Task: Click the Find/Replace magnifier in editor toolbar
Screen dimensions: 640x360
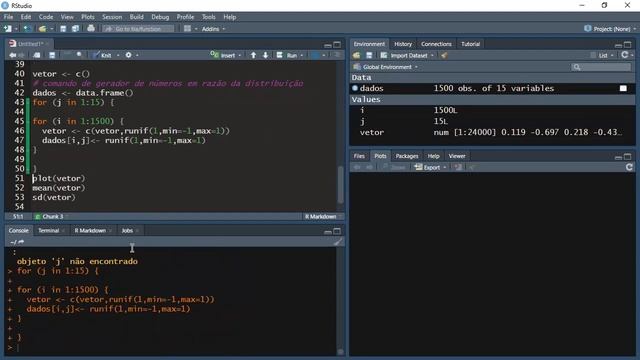Action: coord(79,55)
